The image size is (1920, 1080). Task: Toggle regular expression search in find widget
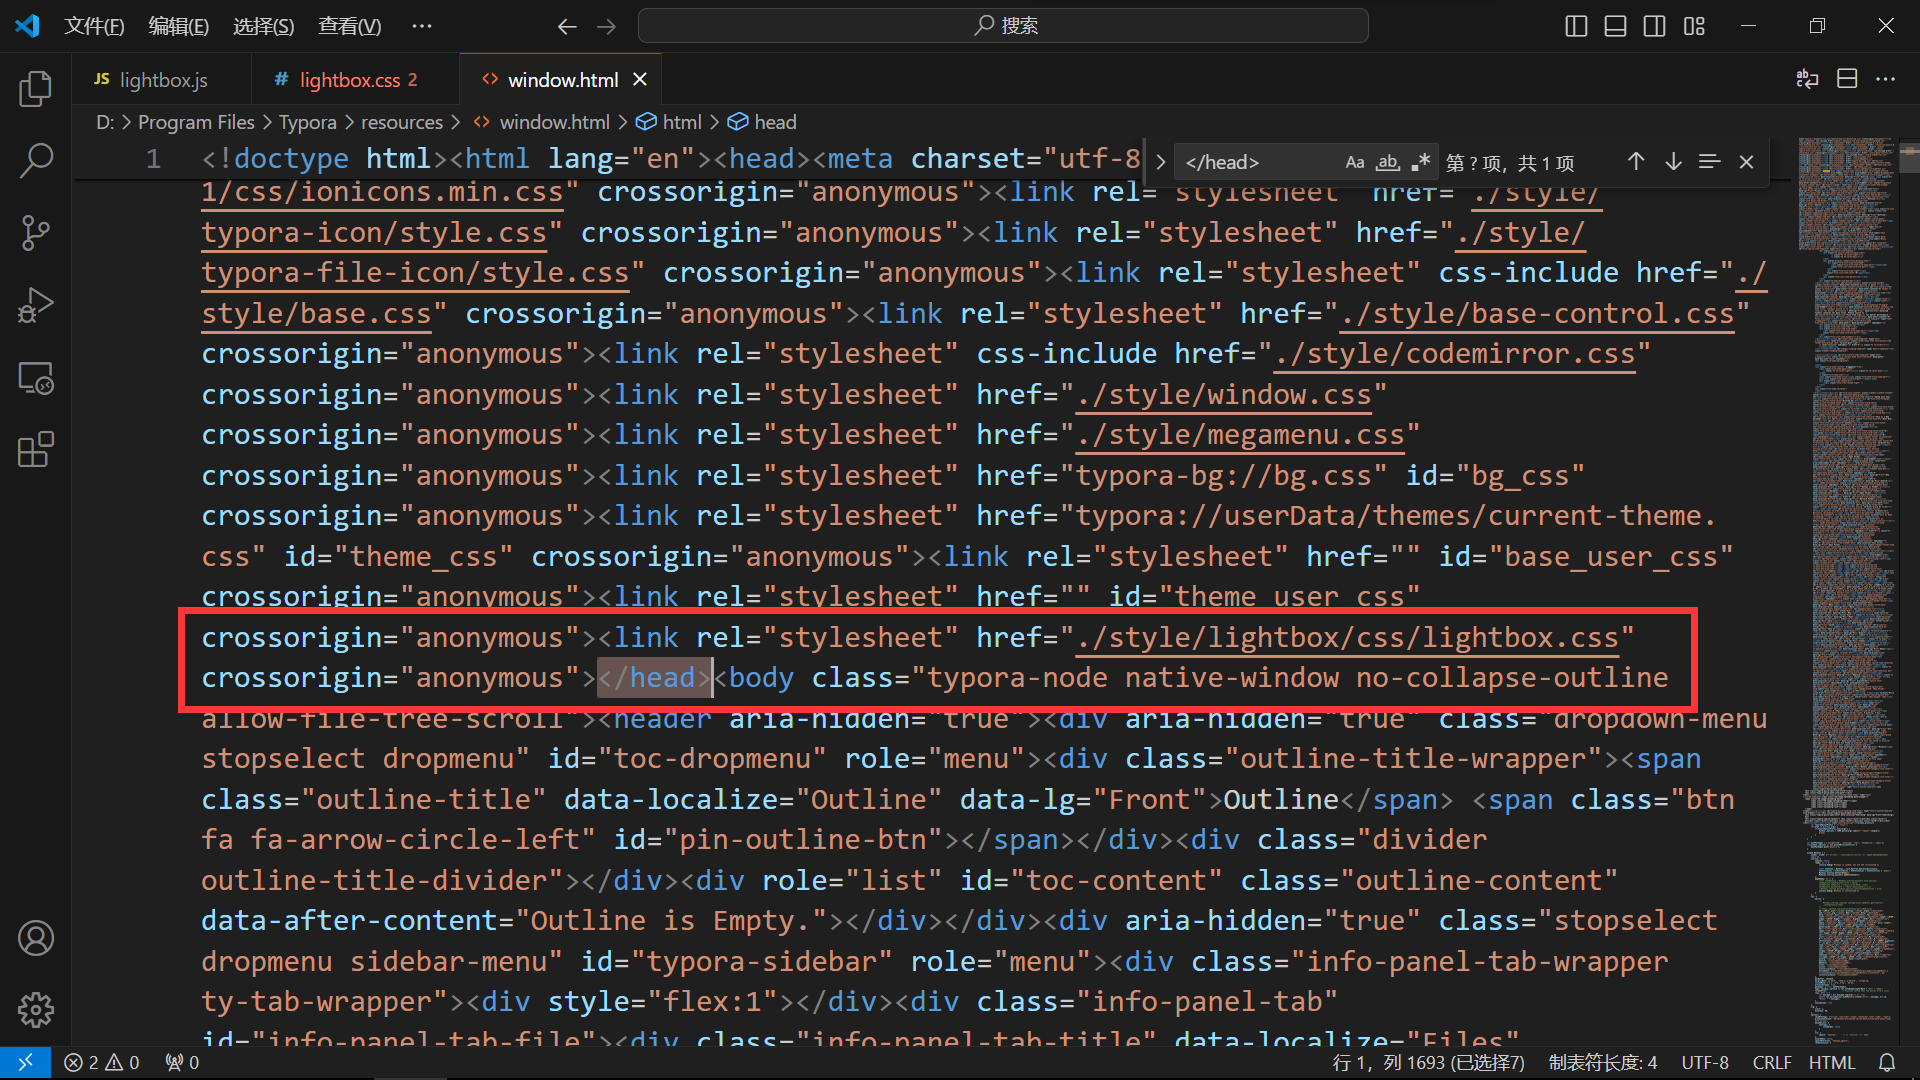[1420, 162]
